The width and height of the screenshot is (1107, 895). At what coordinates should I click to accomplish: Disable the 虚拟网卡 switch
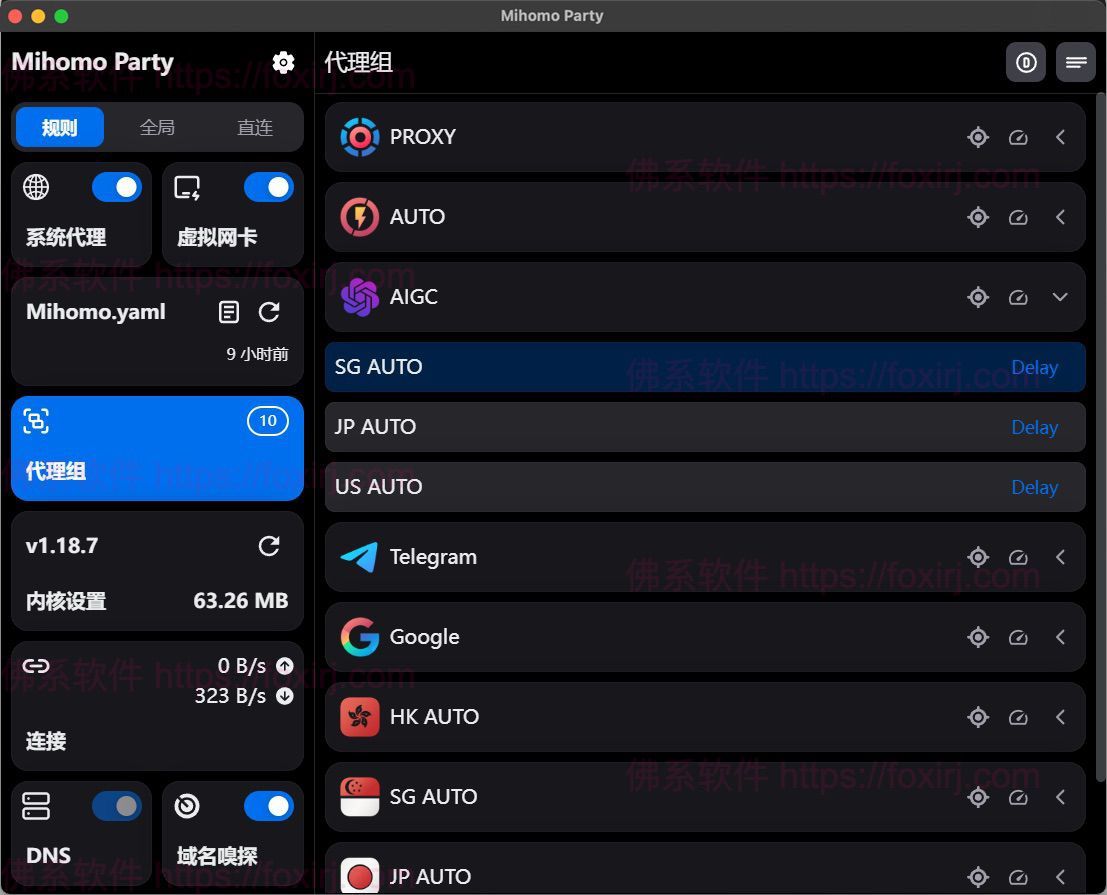[x=268, y=187]
